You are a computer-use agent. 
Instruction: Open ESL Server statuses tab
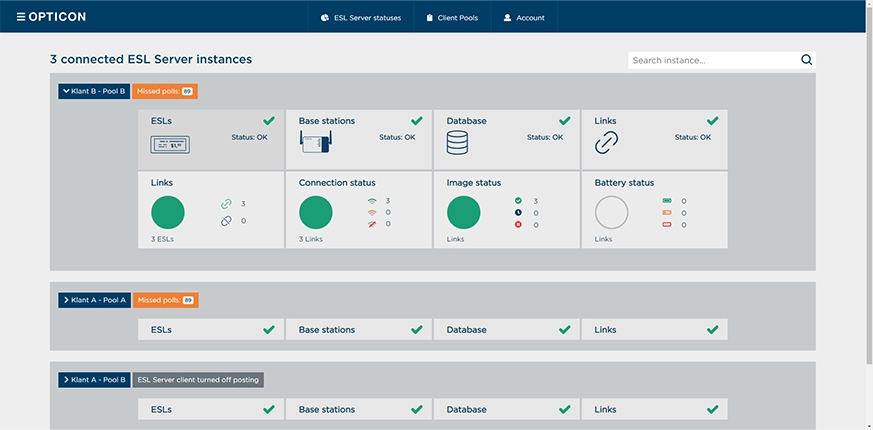[x=361, y=18]
